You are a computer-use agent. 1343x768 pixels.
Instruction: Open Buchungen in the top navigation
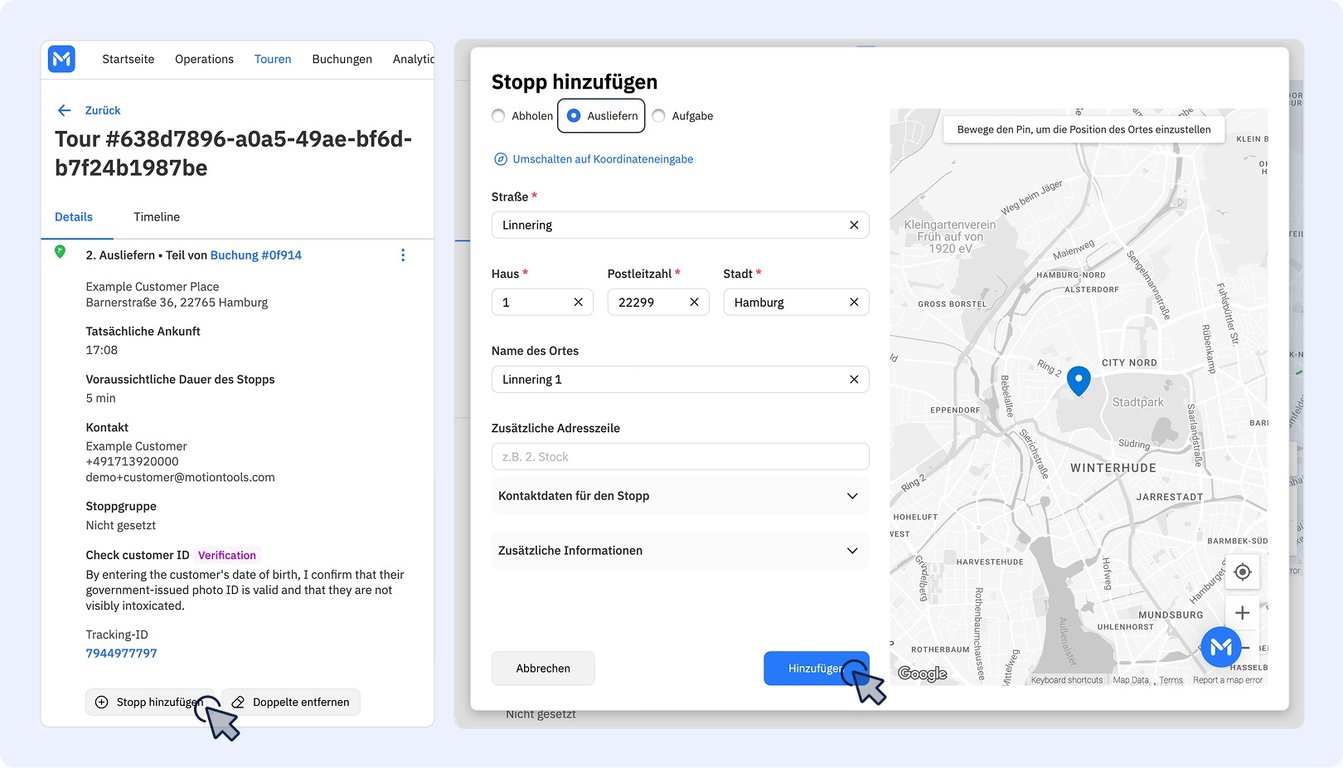[x=342, y=59]
